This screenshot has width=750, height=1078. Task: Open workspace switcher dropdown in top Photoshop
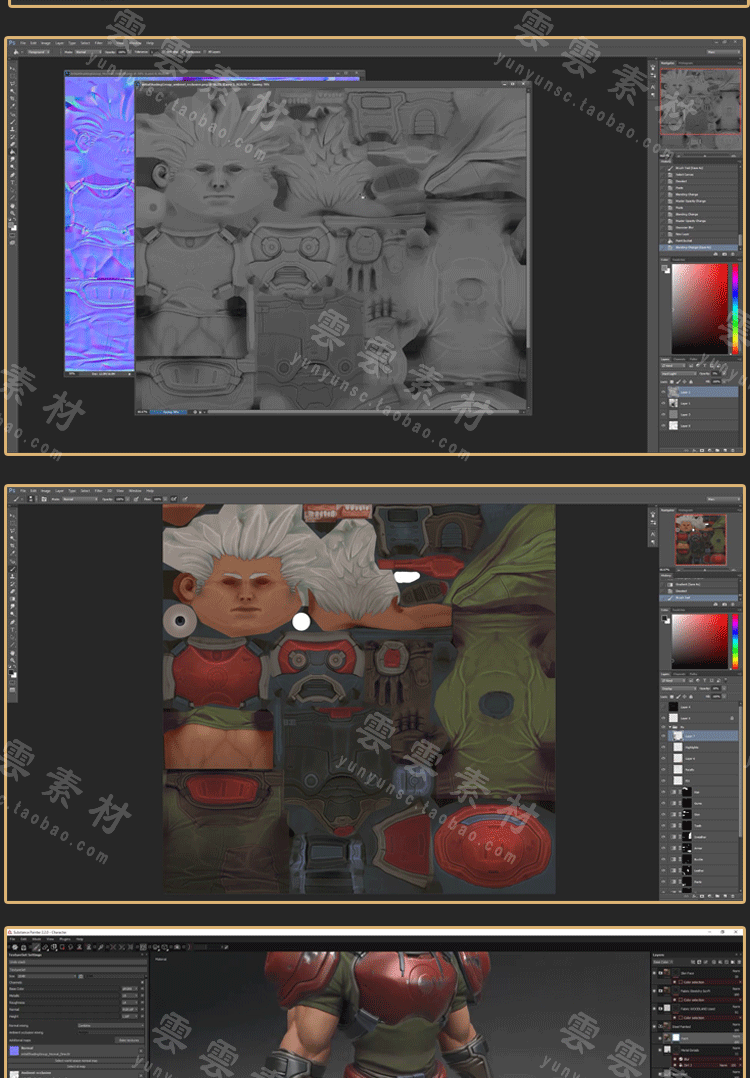pos(724,52)
